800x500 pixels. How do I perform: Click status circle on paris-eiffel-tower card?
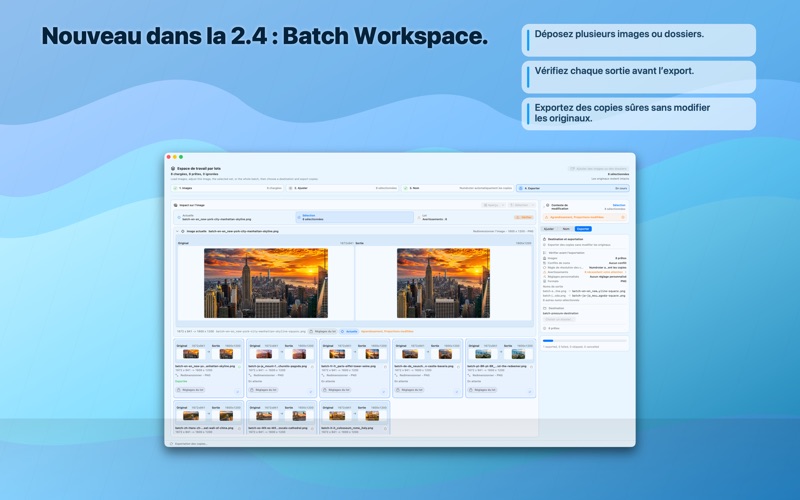(385, 366)
